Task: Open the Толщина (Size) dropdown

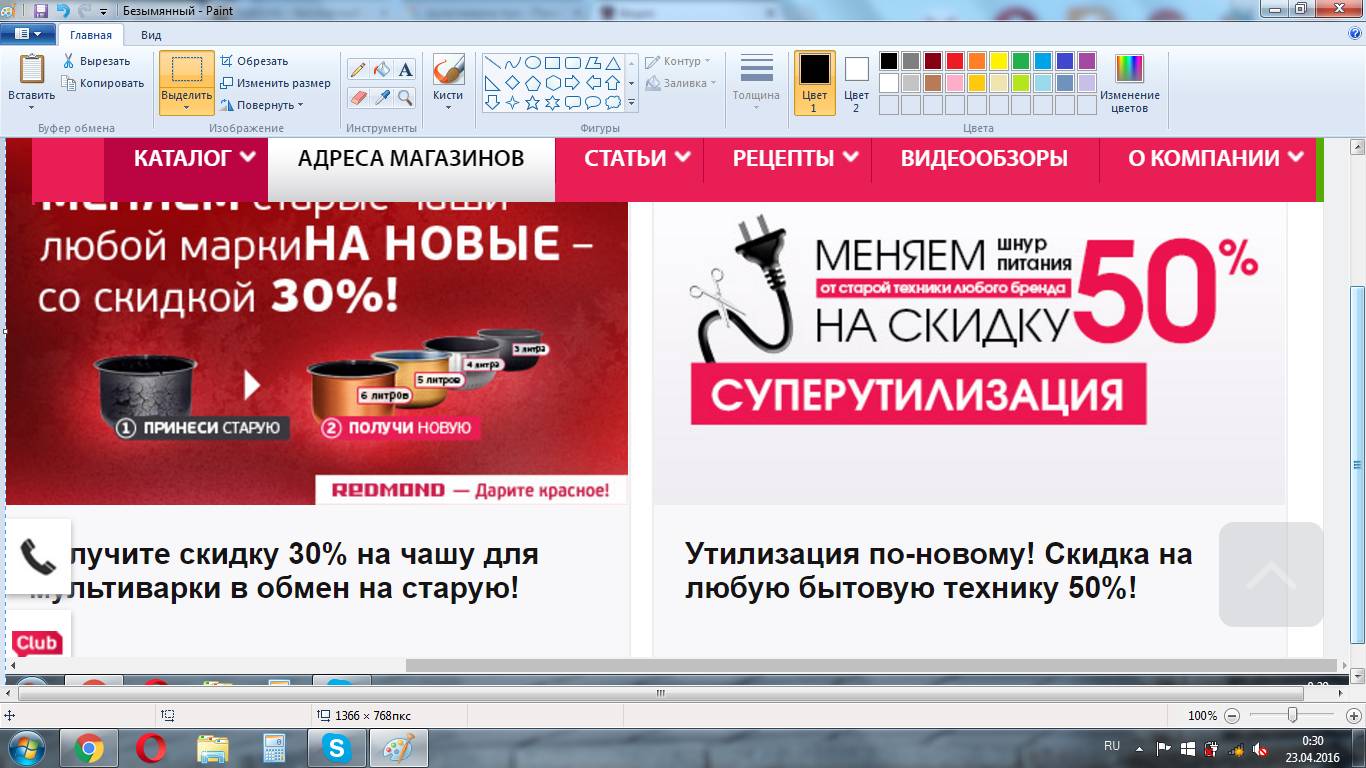Action: click(x=756, y=83)
